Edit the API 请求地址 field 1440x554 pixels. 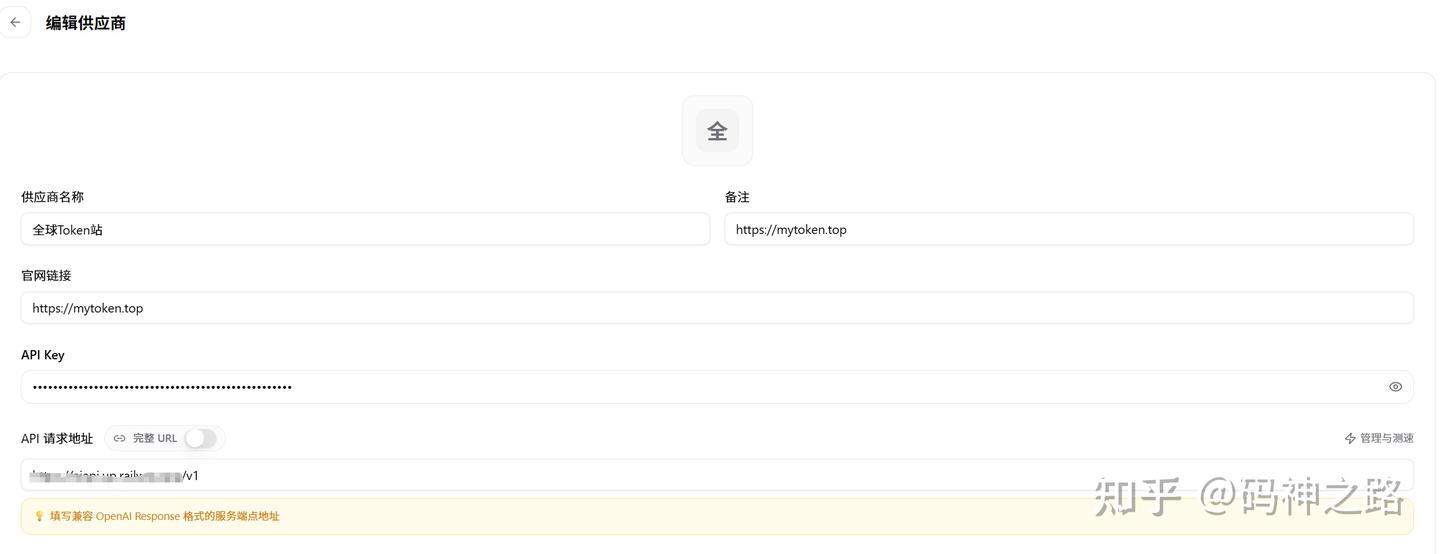pos(717,475)
